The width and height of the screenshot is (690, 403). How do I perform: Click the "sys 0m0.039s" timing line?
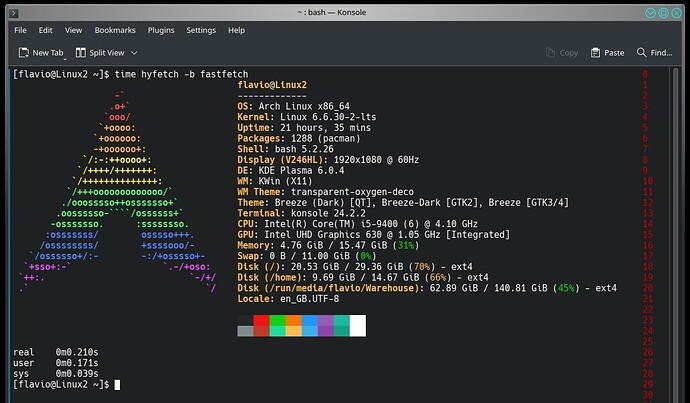(56, 374)
